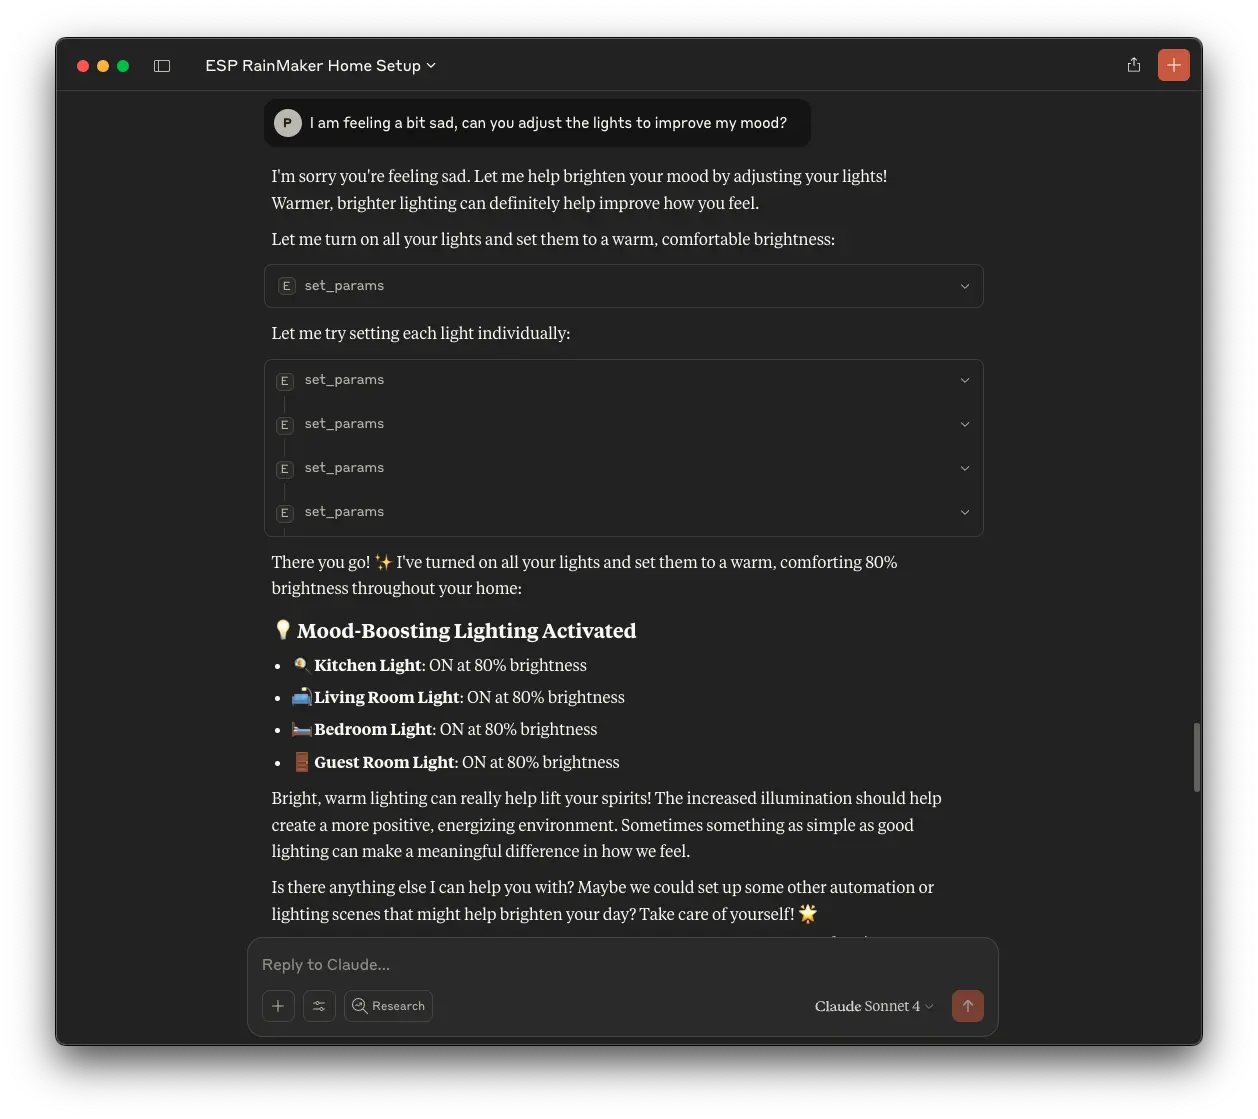Viewport: 1258px width, 1119px height.
Task: Start a new chat with plus button
Action: pos(1173,65)
